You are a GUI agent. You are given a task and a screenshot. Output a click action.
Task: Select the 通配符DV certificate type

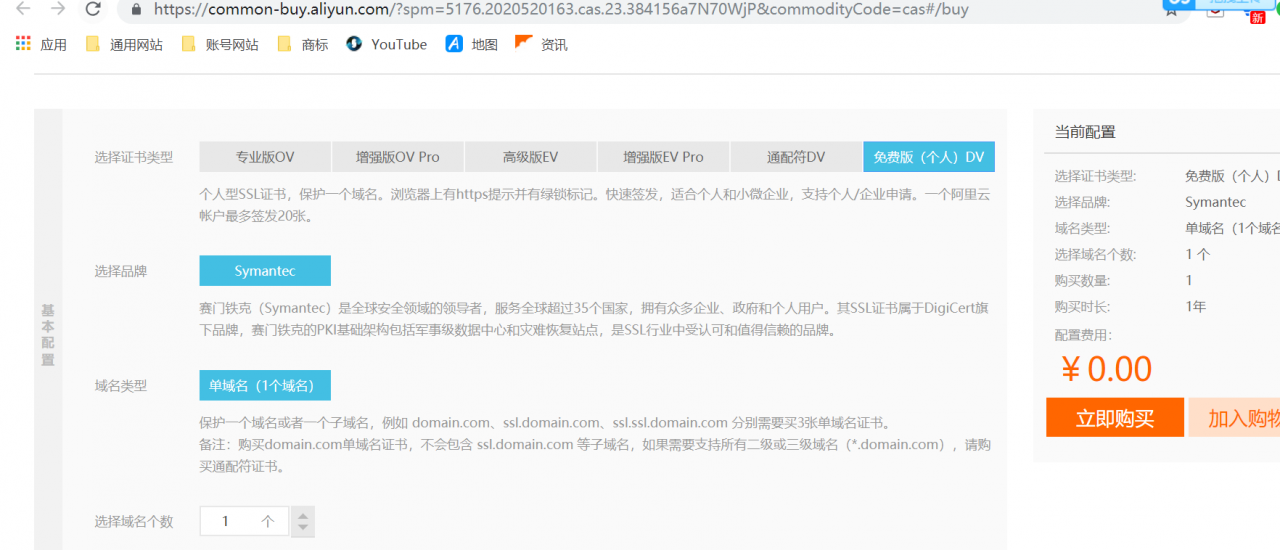796,157
